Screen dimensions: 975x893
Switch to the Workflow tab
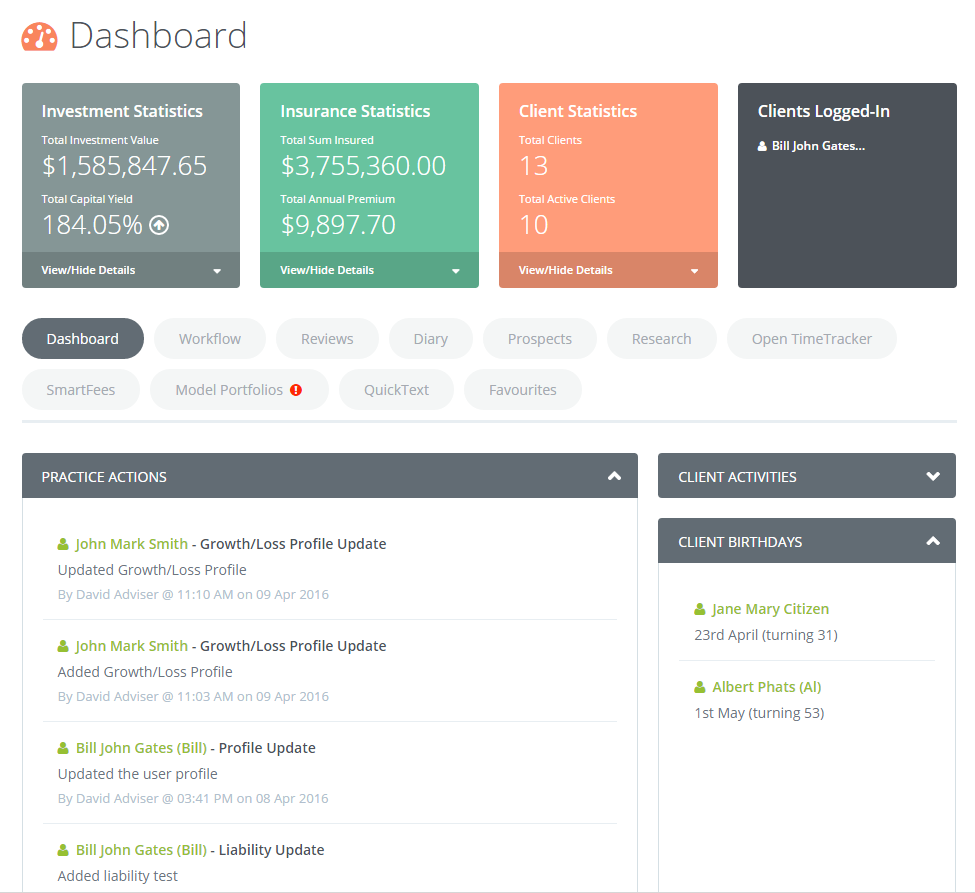(x=210, y=339)
